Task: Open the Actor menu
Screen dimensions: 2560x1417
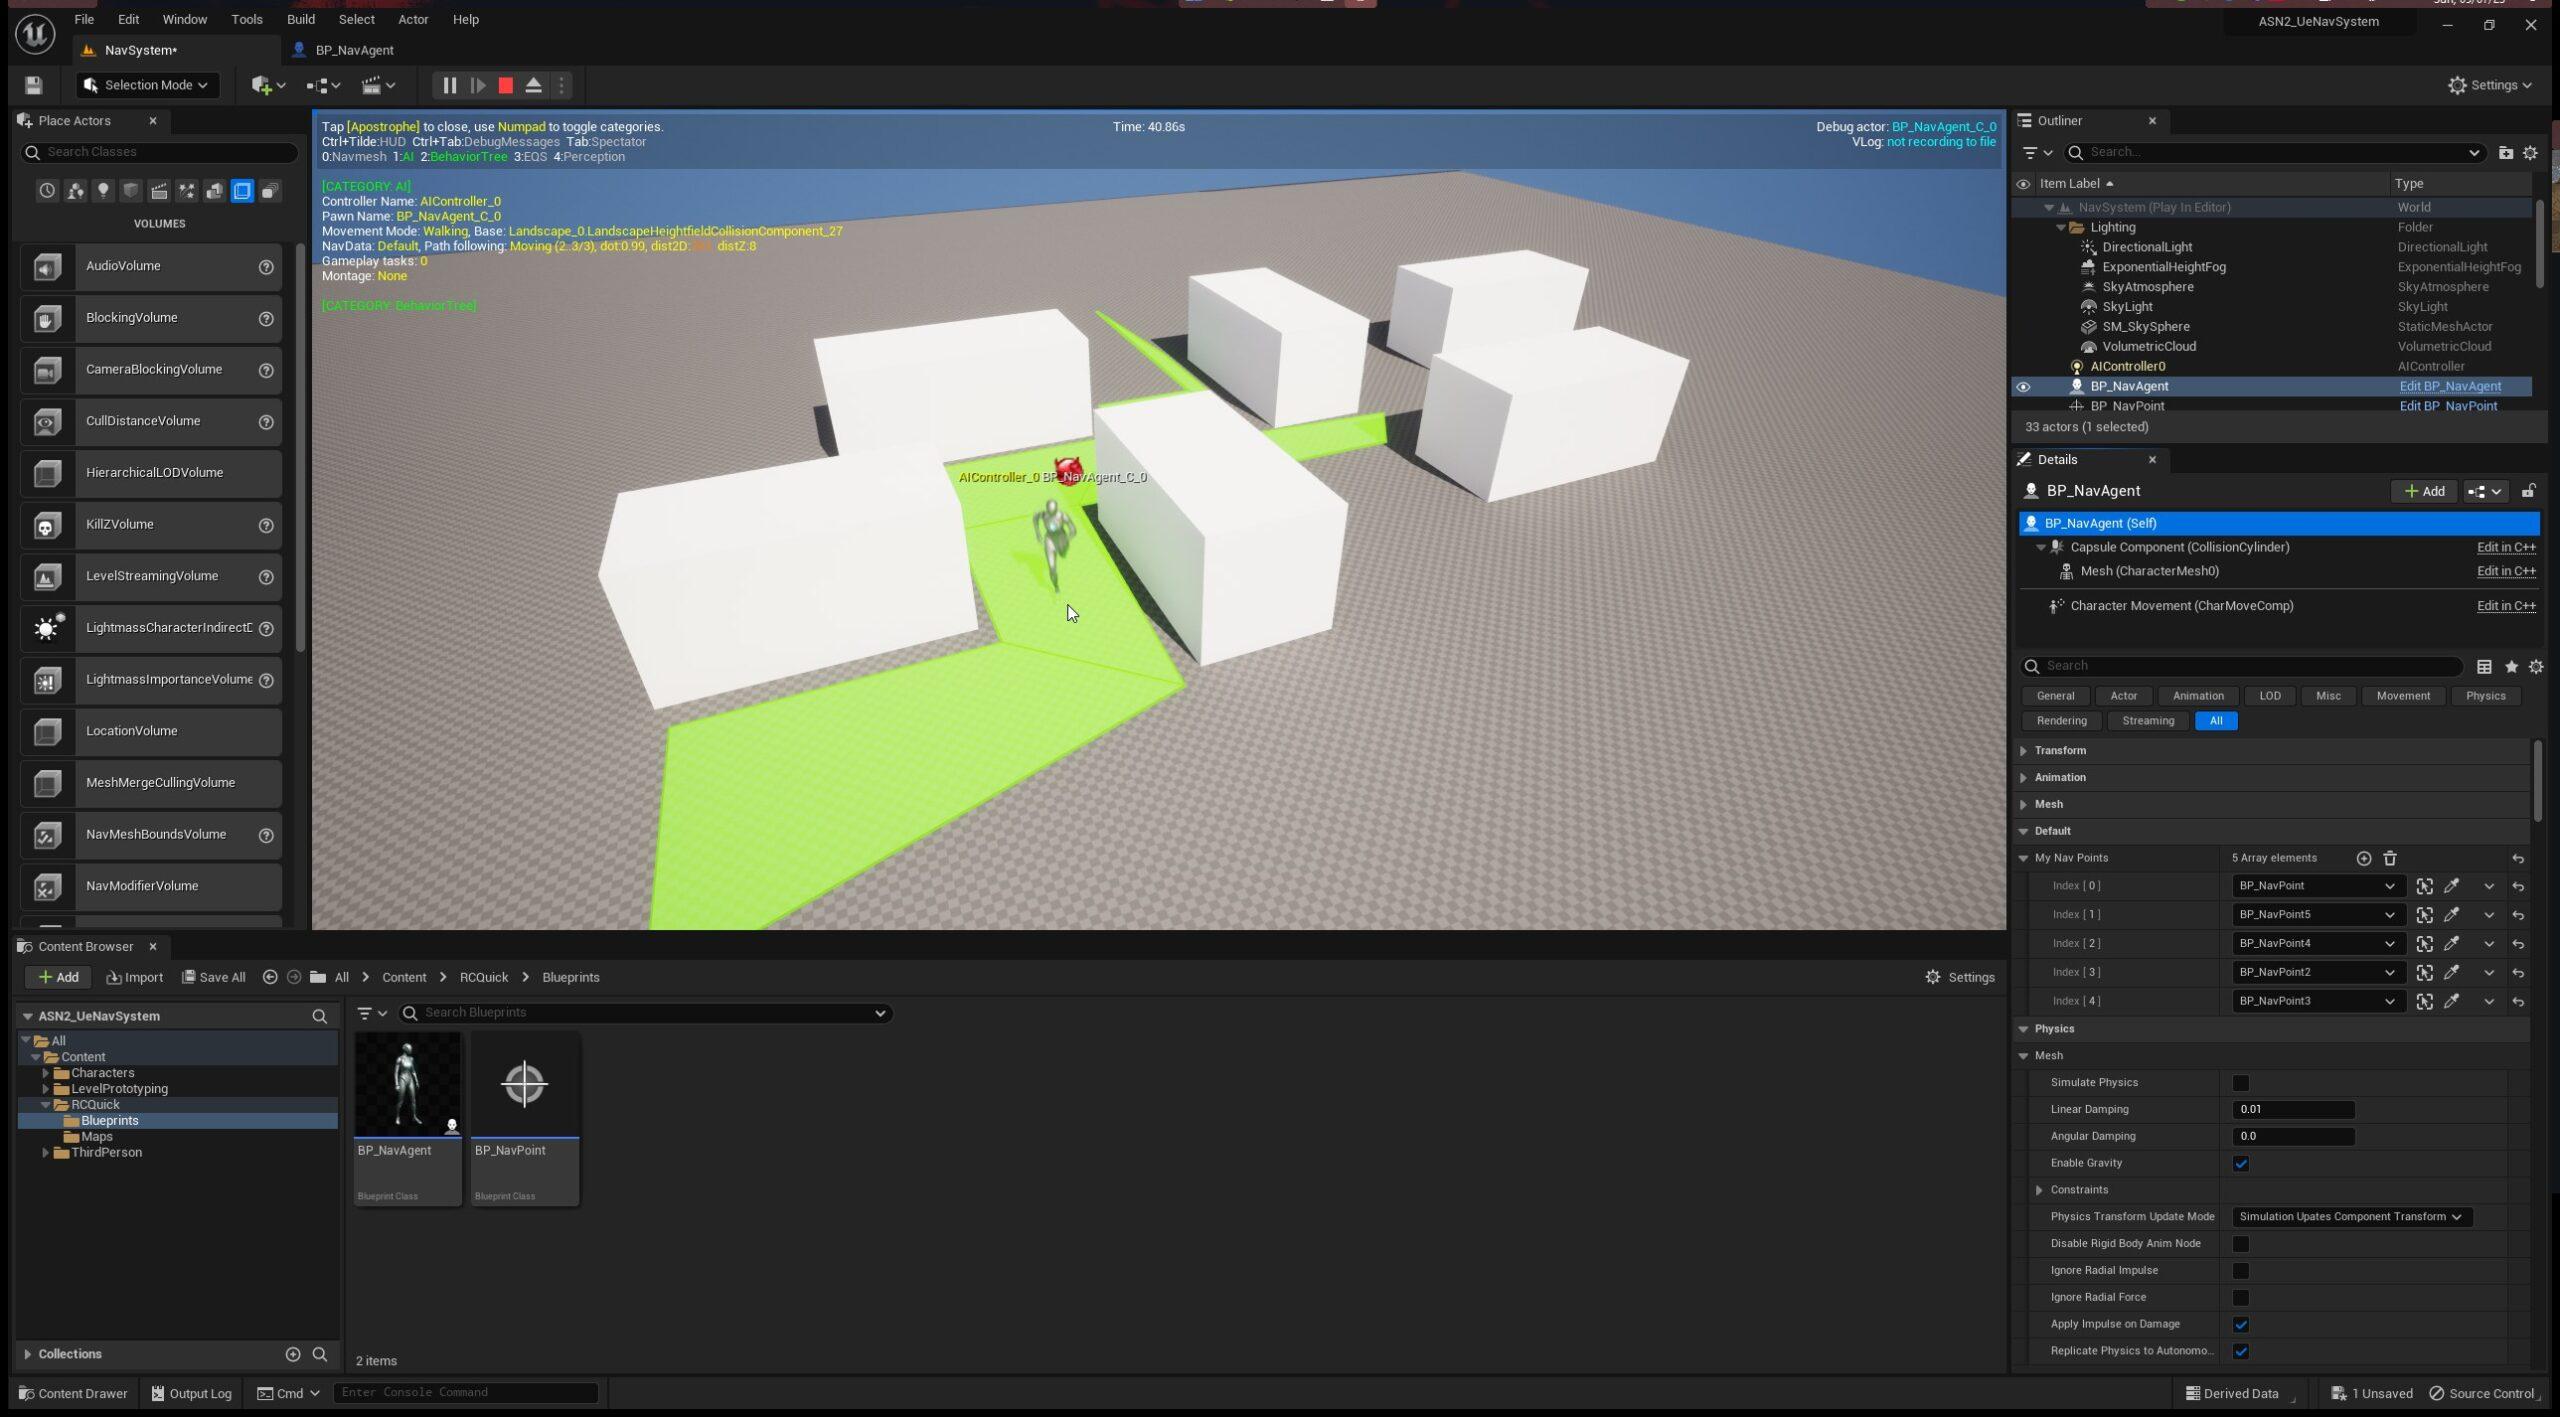Action: [413, 19]
